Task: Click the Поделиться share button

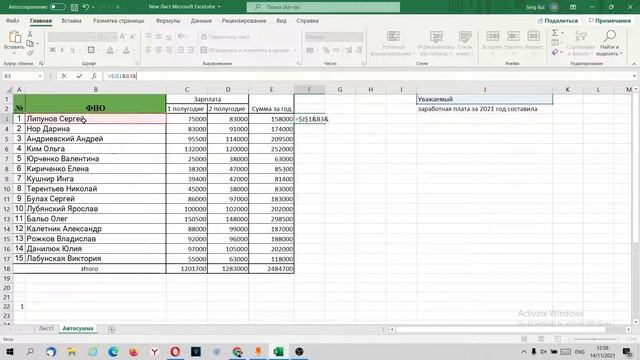Action: [558, 20]
